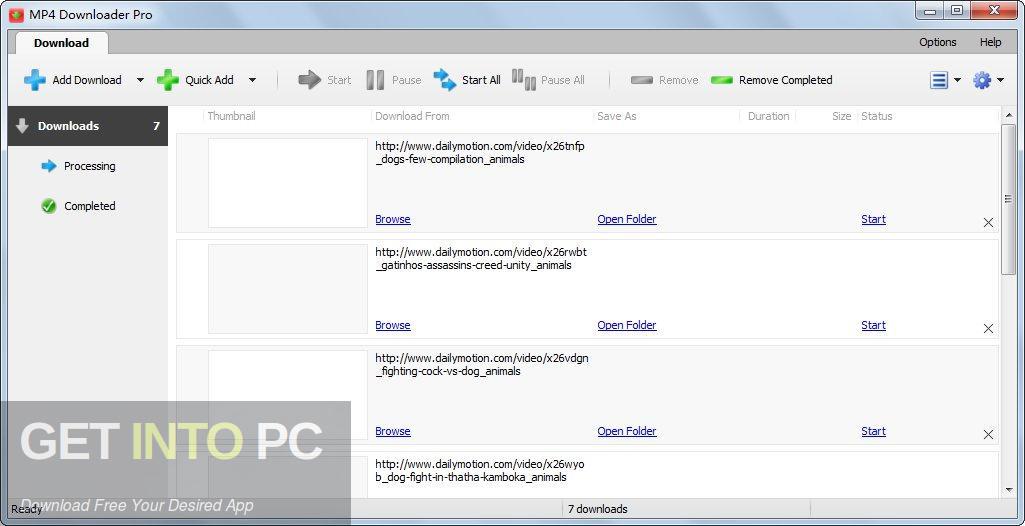
Task: Click the Add Download plus icon
Action: tap(35, 80)
